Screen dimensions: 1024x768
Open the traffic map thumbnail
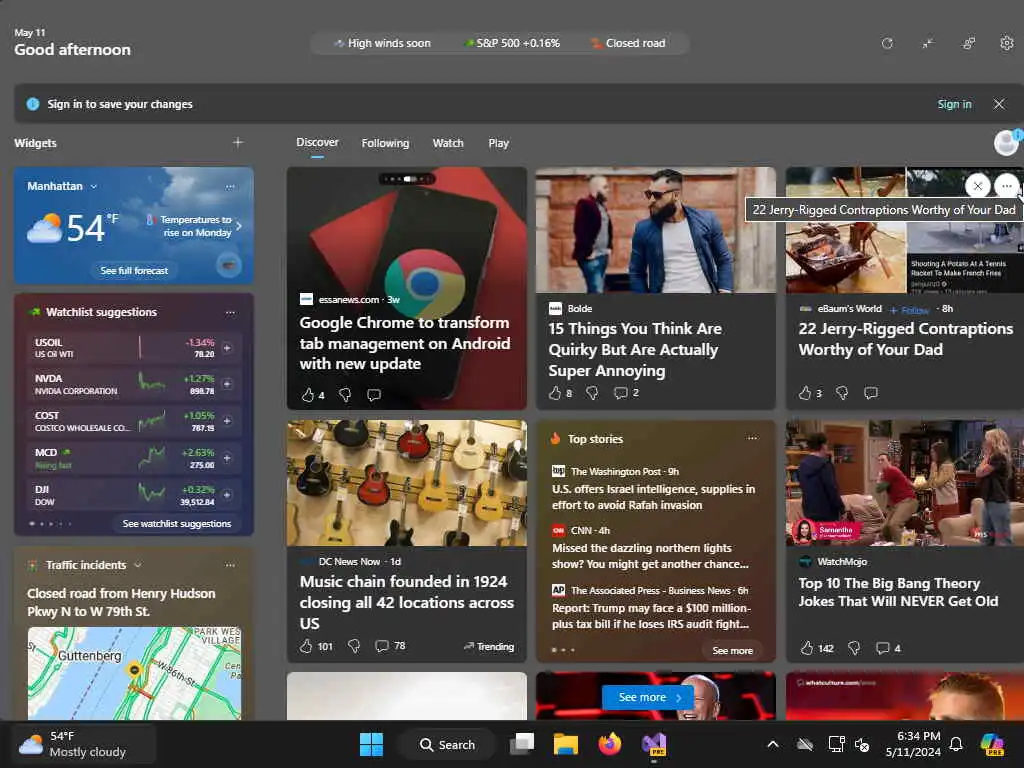[x=134, y=673]
